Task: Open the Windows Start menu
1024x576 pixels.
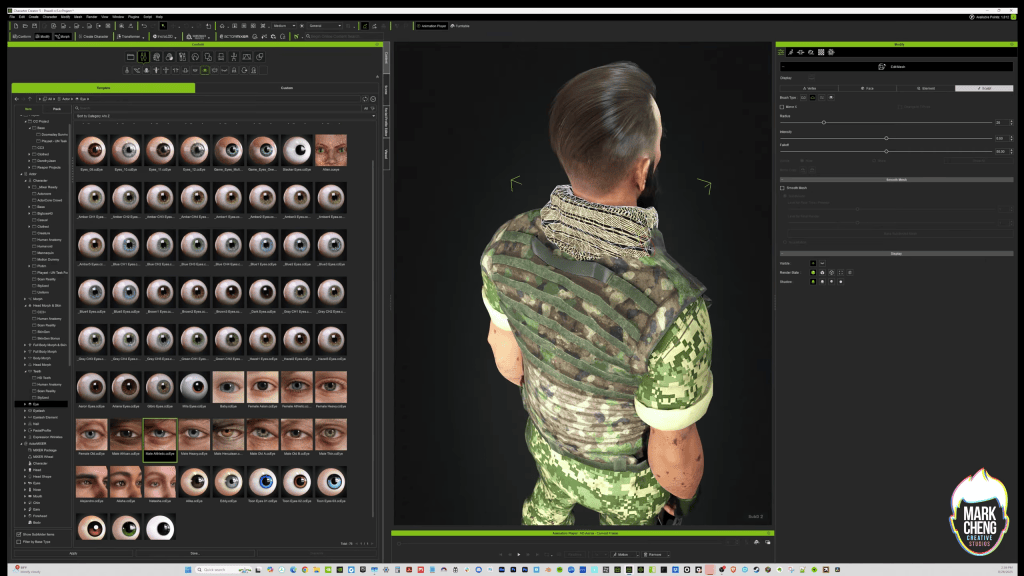Action: [188, 569]
